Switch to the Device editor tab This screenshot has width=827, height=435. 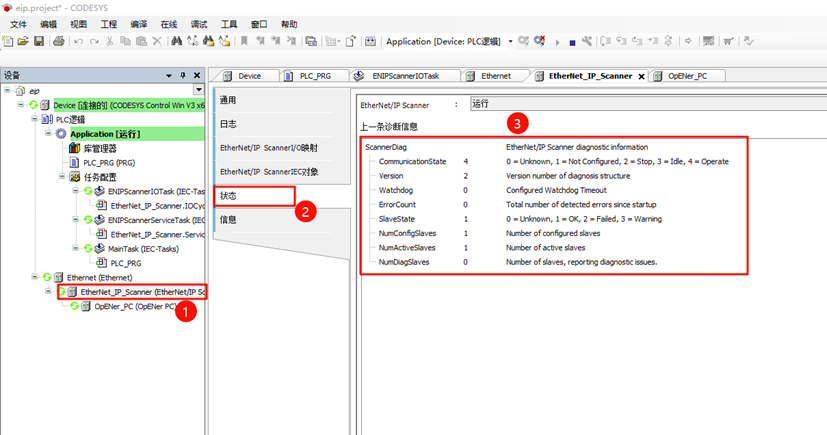[x=247, y=76]
